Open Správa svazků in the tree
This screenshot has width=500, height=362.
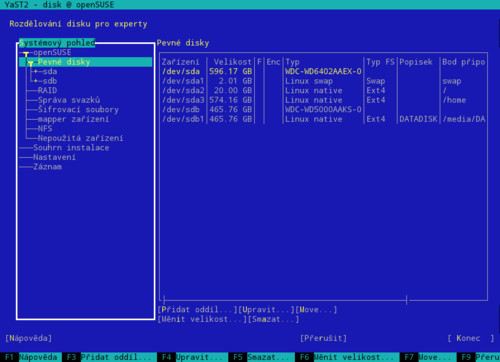(x=69, y=100)
